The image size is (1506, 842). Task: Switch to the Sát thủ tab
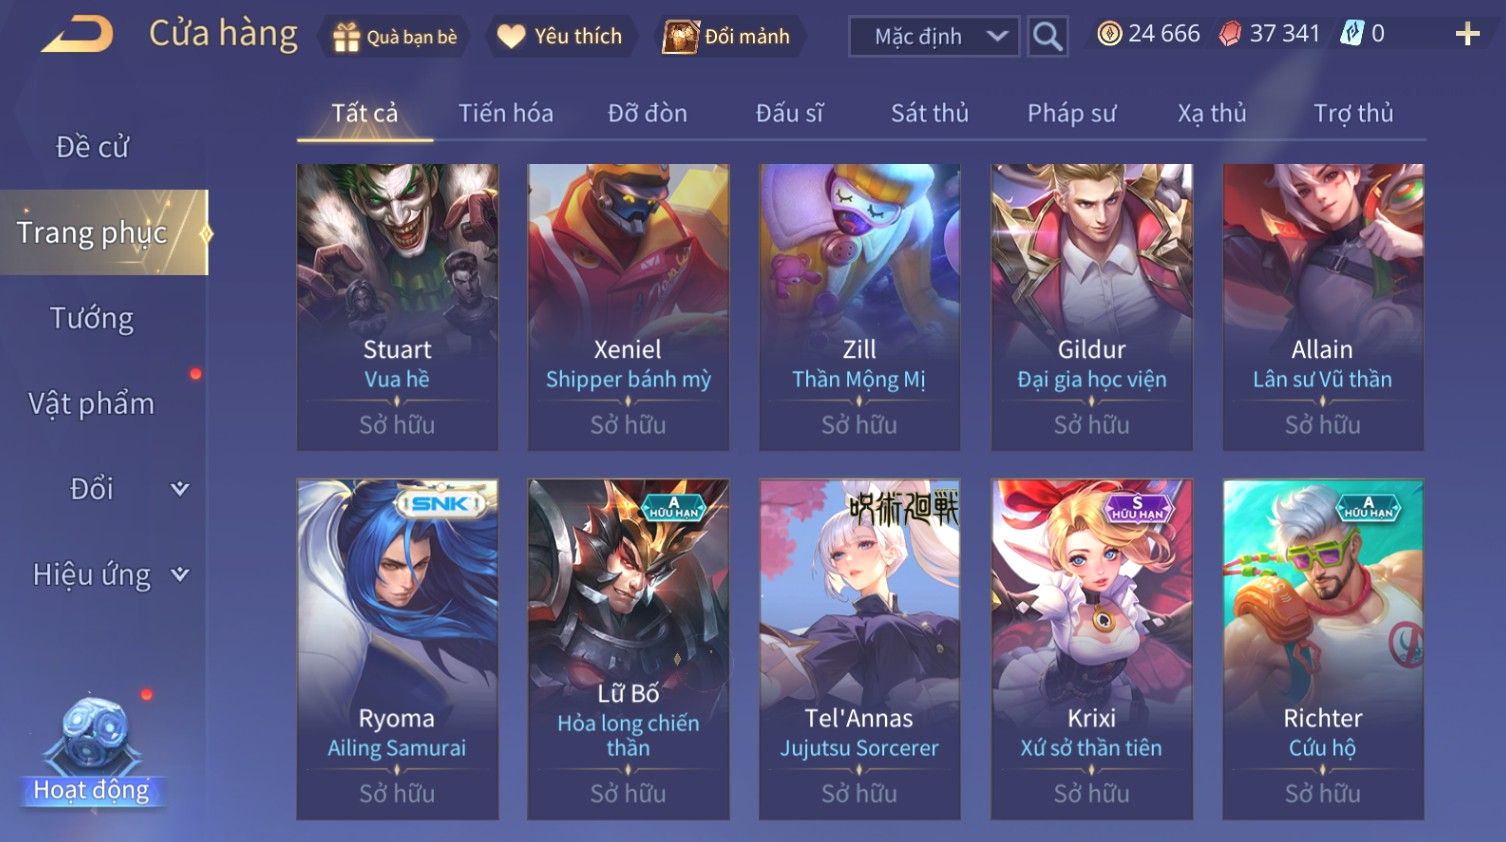click(x=929, y=113)
